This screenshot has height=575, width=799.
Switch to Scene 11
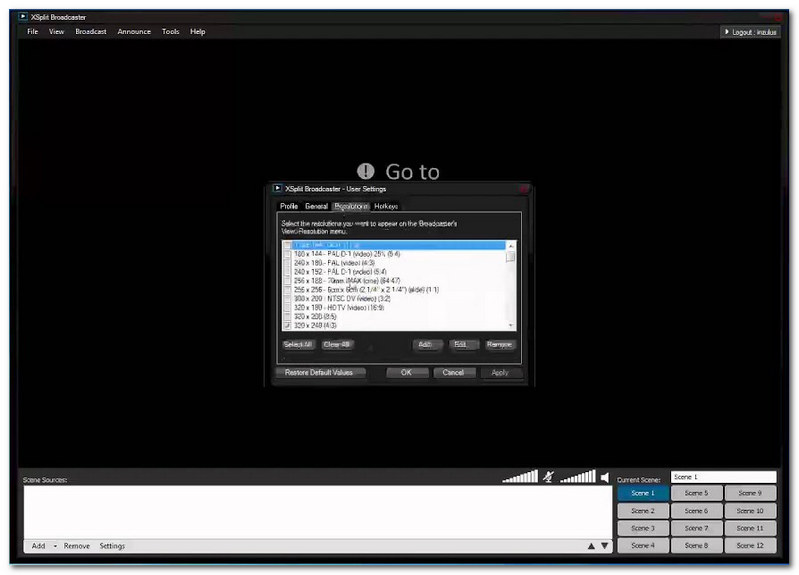(x=751, y=528)
